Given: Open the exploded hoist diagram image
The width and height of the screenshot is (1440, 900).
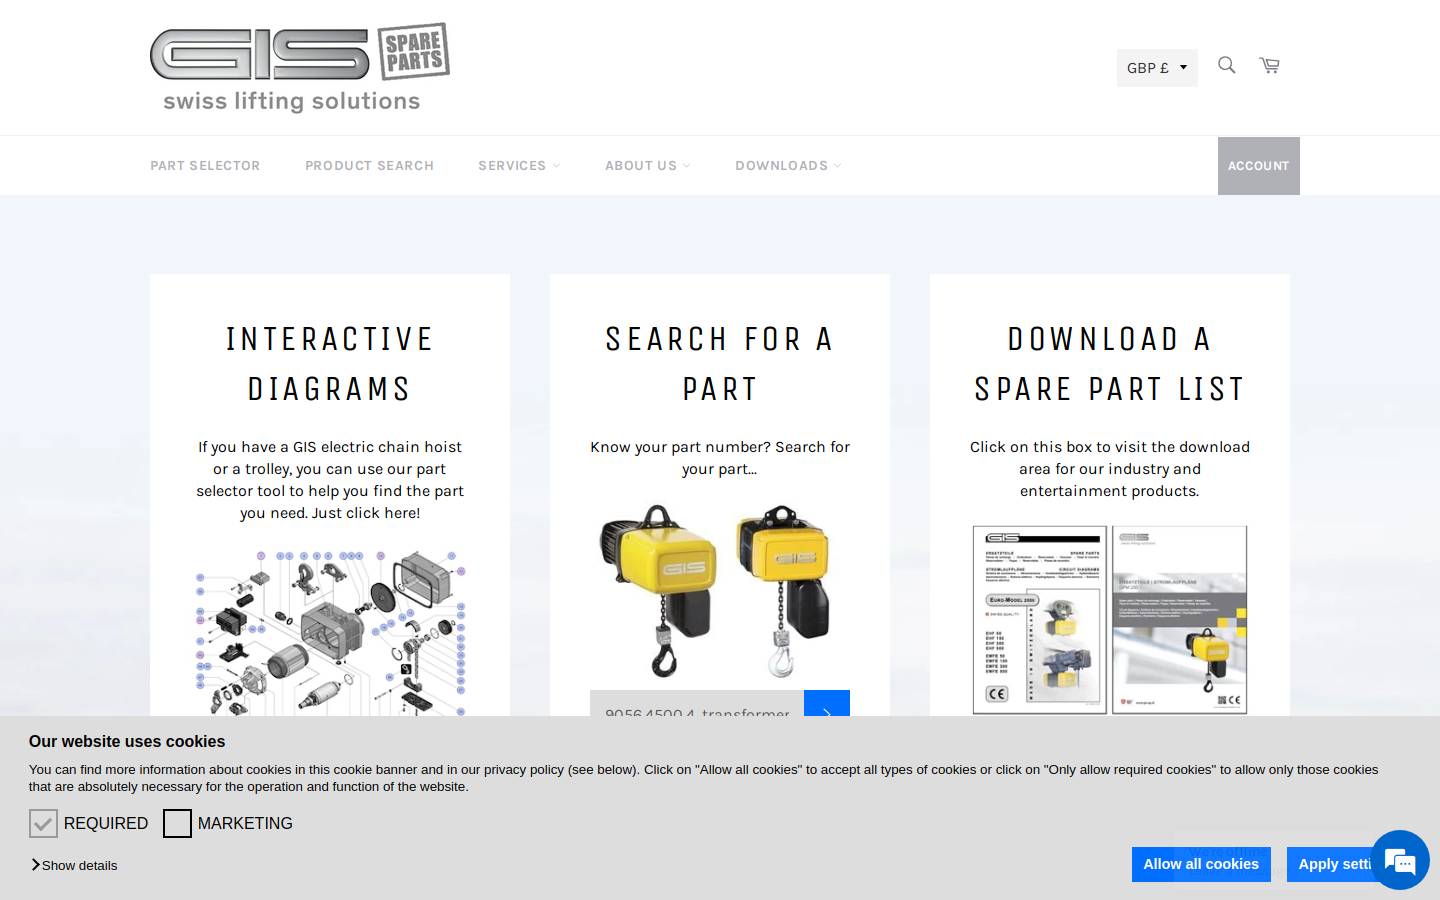Looking at the screenshot, I should point(330,632).
